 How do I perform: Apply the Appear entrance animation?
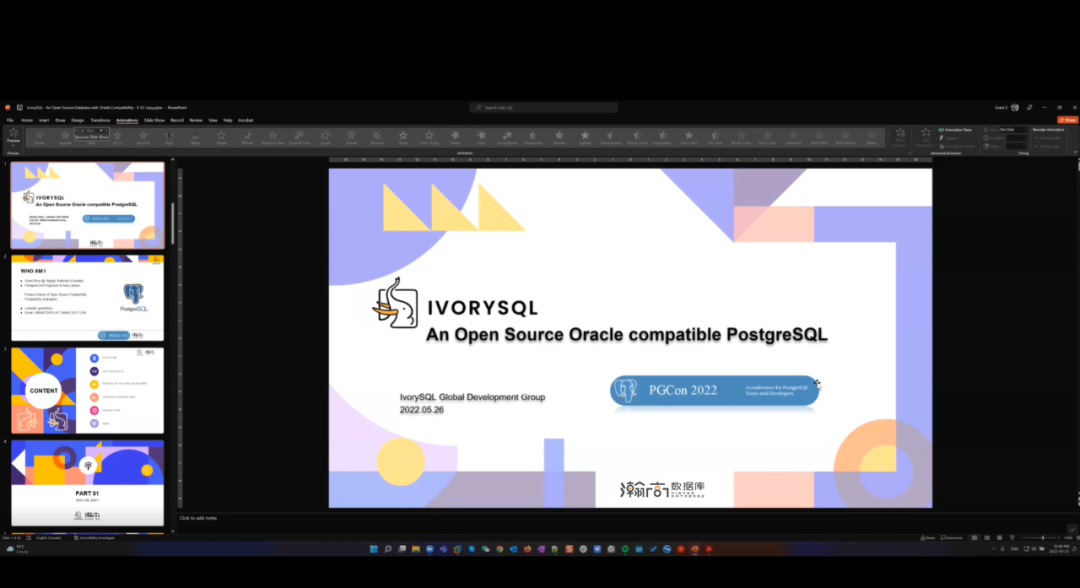click(x=65, y=138)
